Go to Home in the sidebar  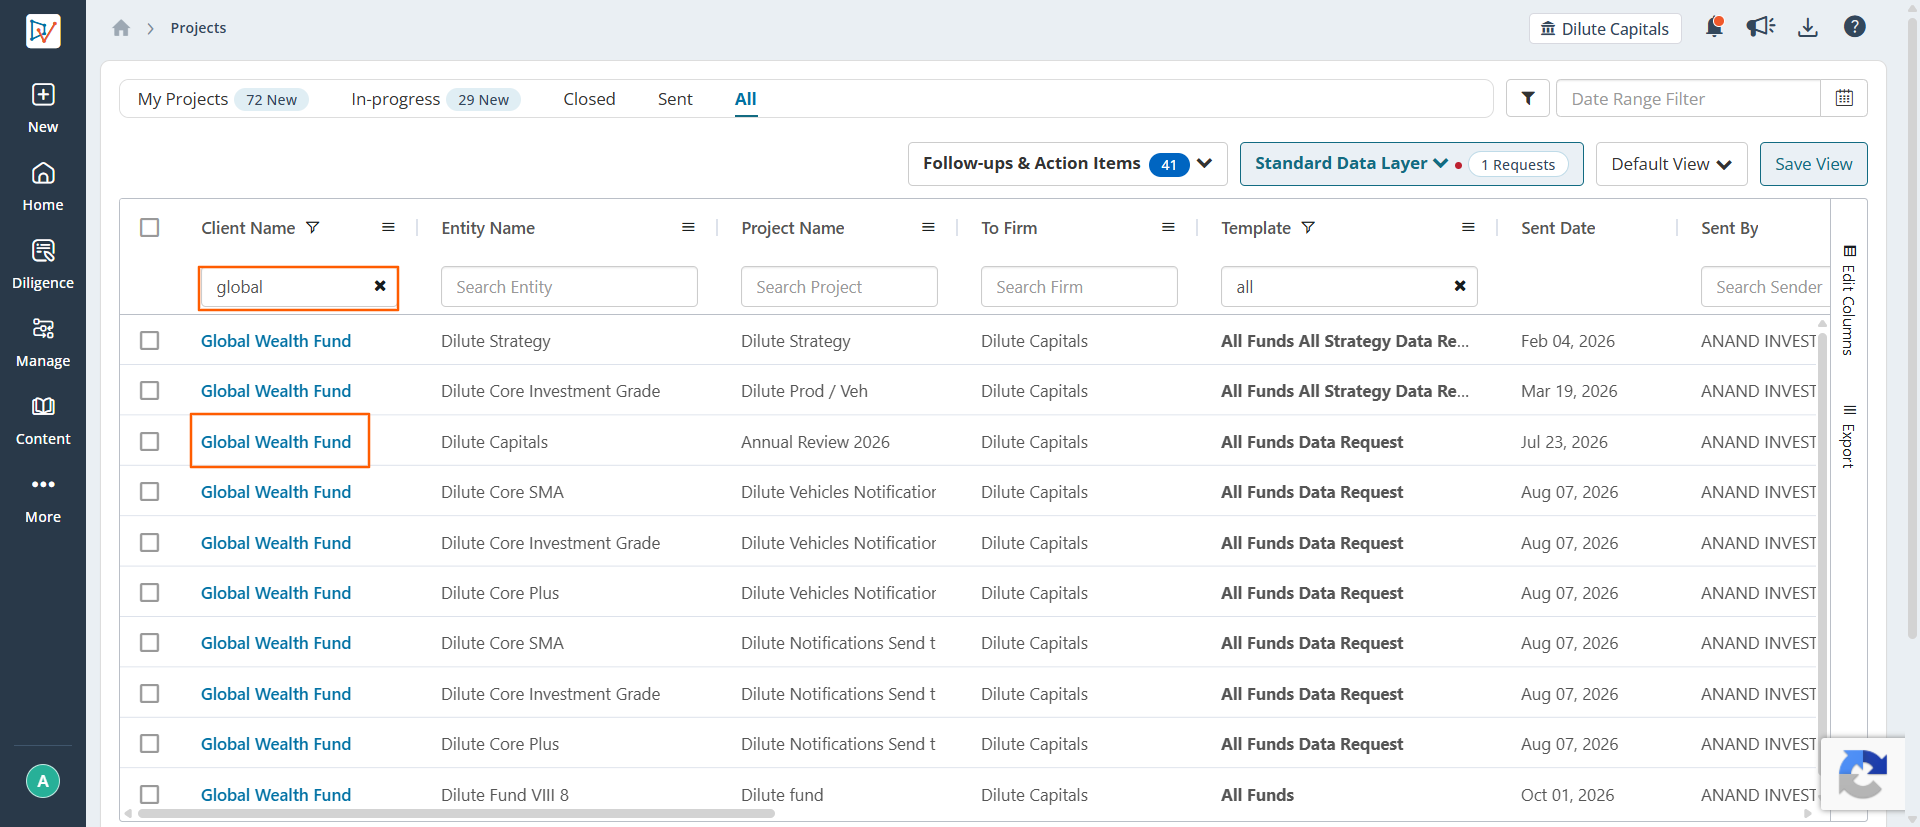click(43, 187)
